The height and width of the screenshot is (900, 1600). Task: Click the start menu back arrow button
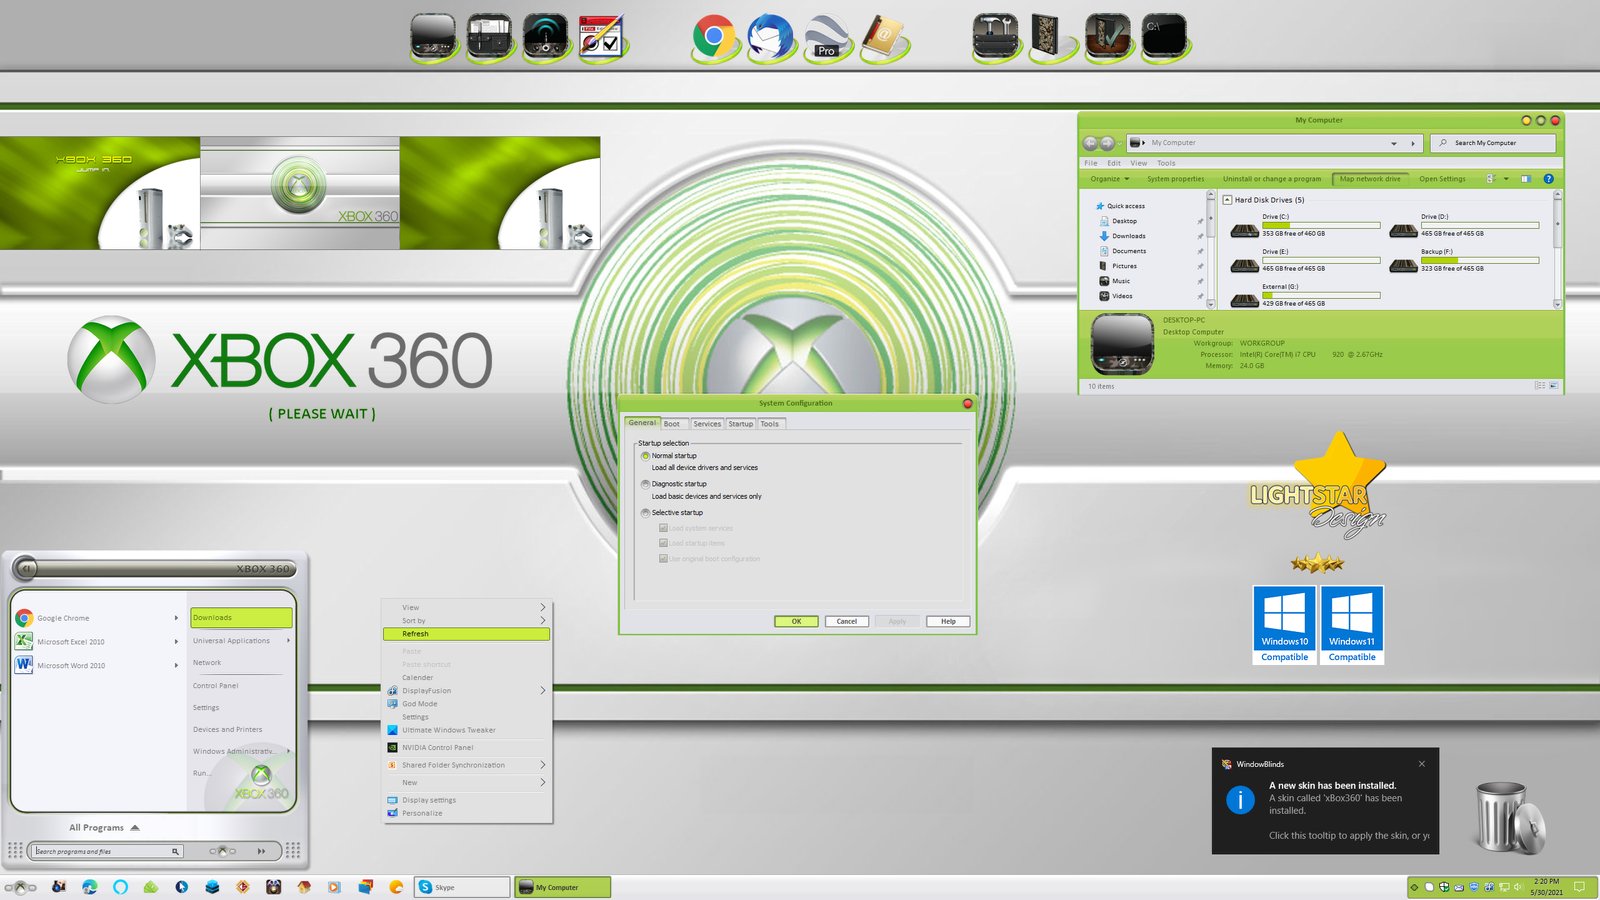click(27, 569)
